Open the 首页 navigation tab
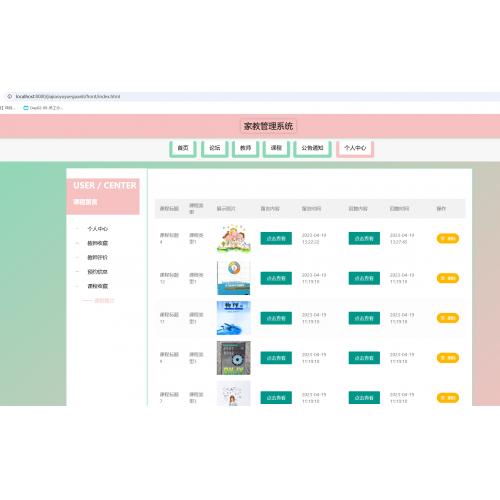The height and width of the screenshot is (500, 500). pyautogui.click(x=183, y=148)
